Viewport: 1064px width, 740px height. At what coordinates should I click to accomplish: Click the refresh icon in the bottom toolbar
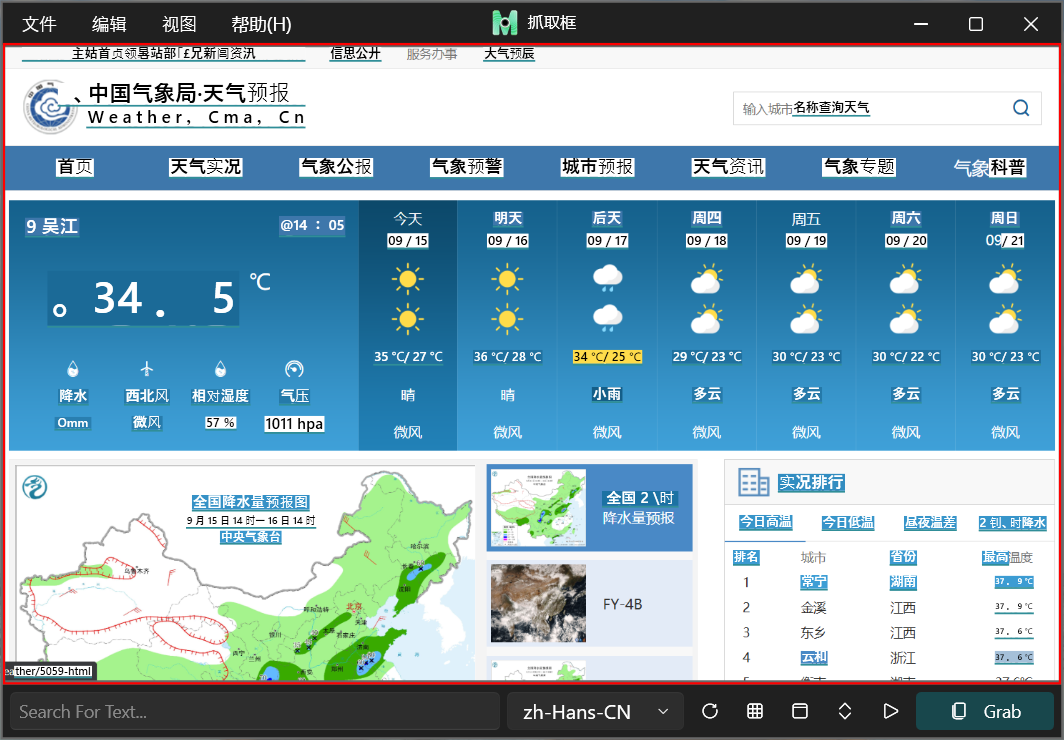point(710,711)
